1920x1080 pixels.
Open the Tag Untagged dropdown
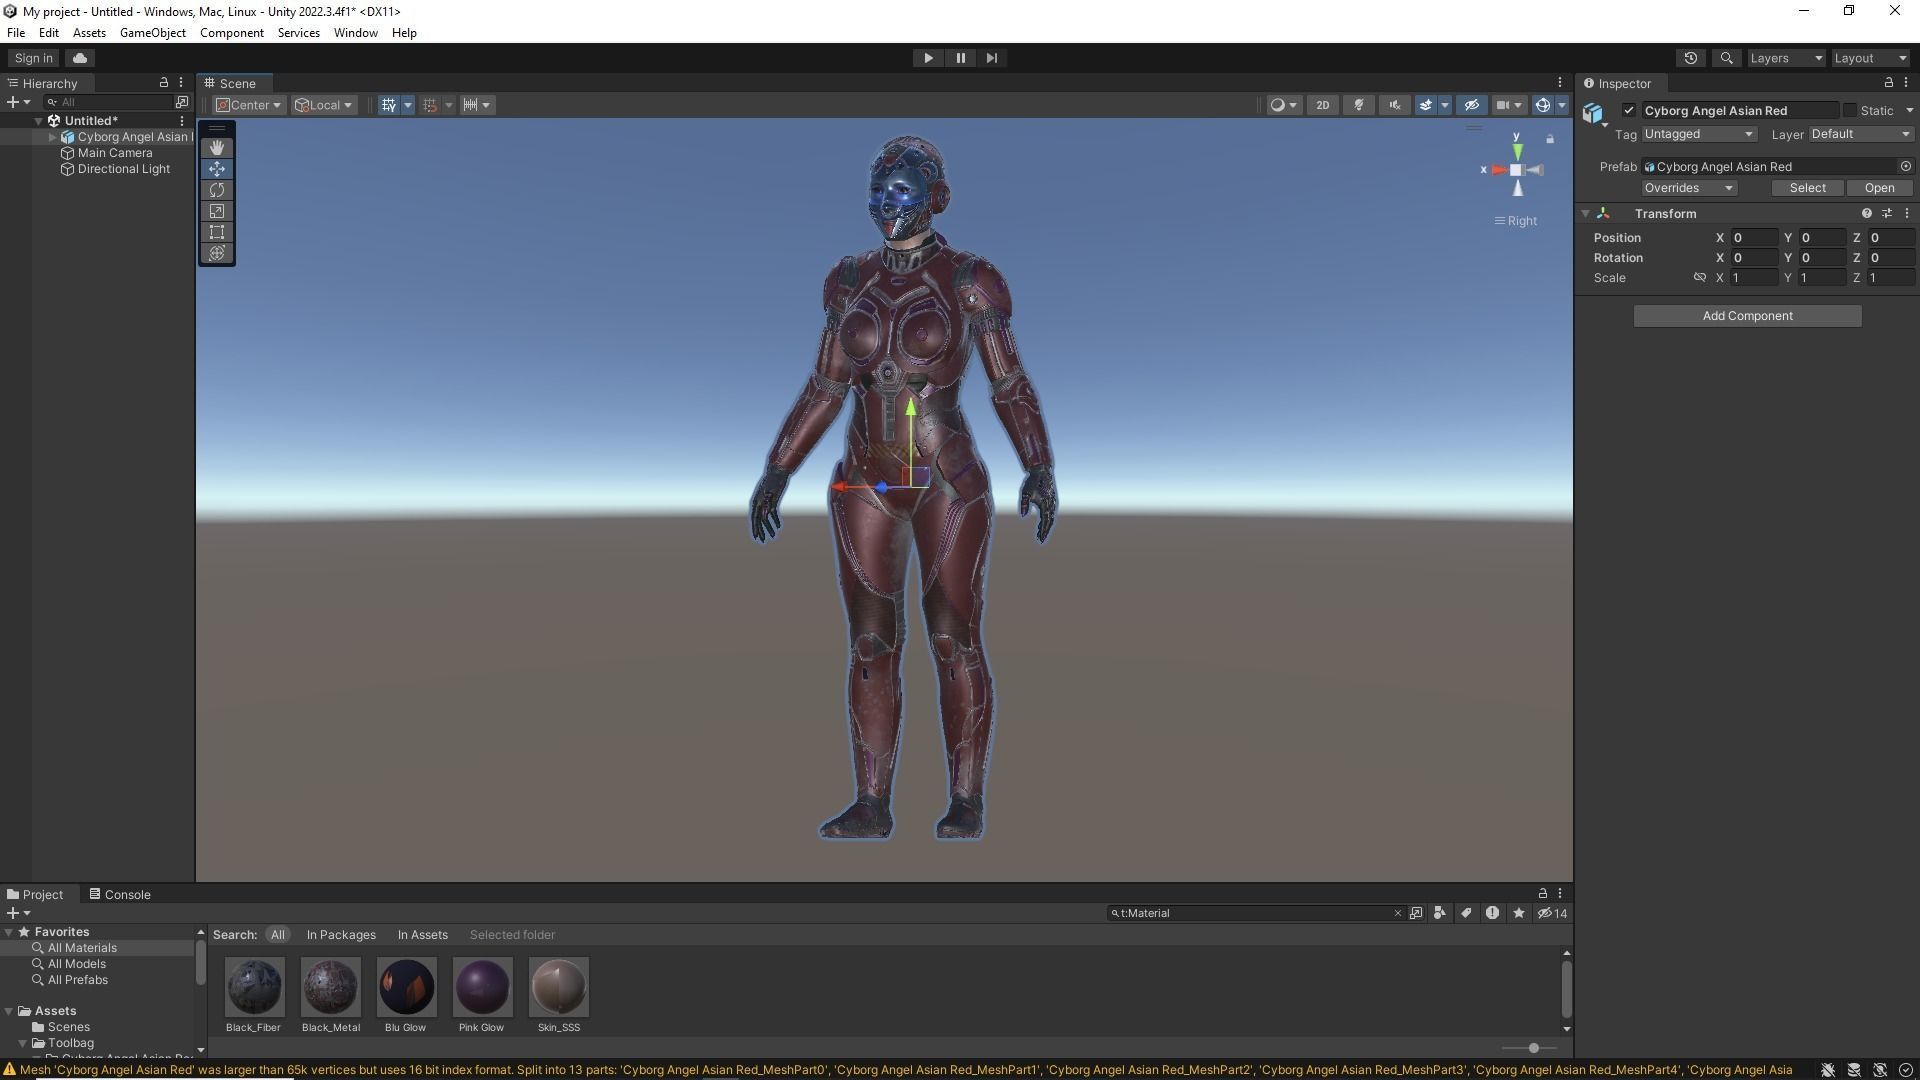[x=1698, y=134]
